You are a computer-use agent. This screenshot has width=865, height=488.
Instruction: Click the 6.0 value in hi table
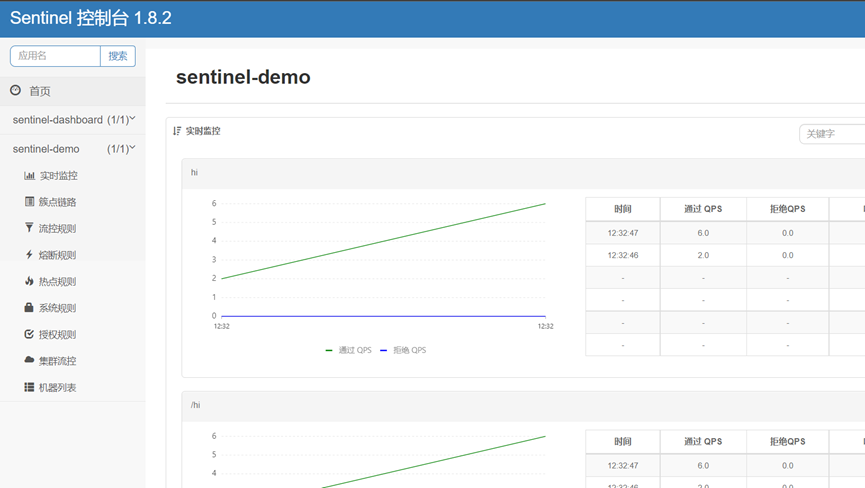click(x=703, y=233)
